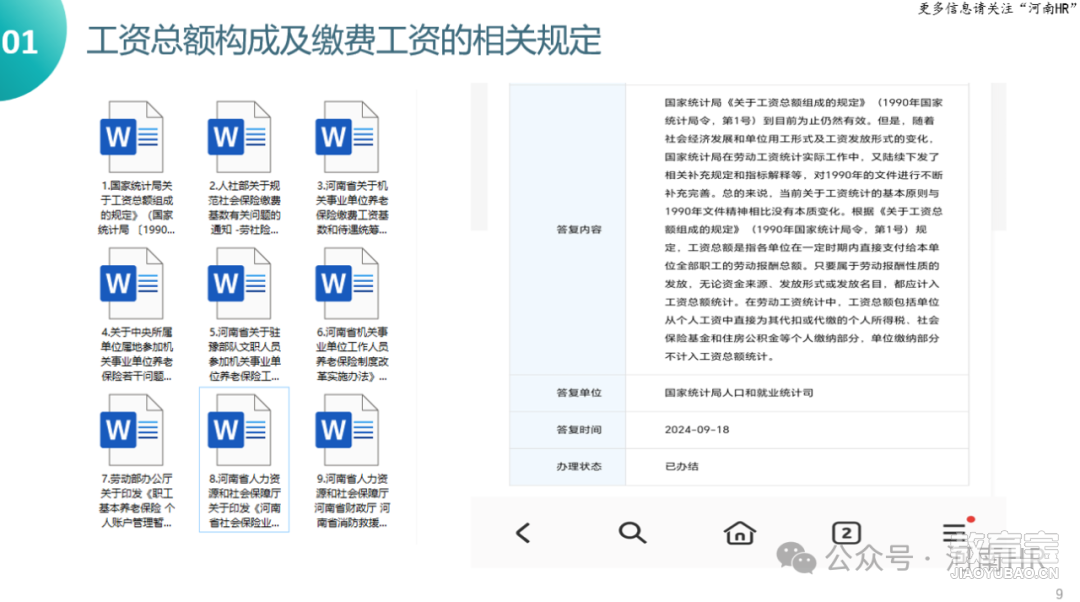Click the 办理状态 row label
Screen dimensions: 1080x602
[579, 466]
